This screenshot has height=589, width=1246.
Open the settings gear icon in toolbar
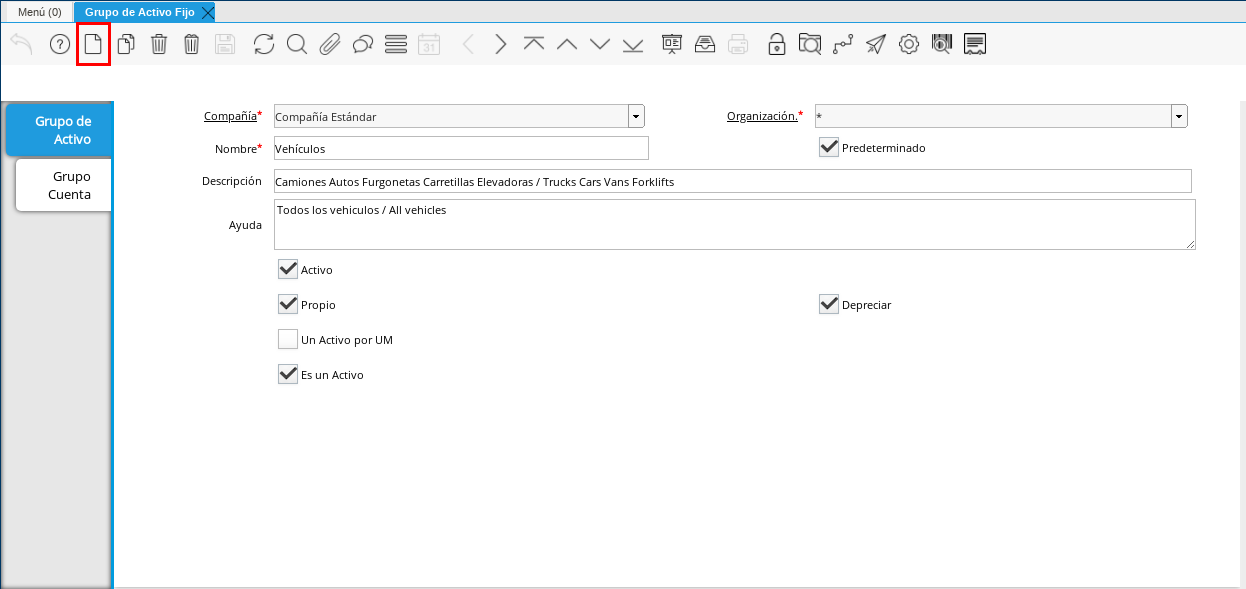click(x=909, y=44)
